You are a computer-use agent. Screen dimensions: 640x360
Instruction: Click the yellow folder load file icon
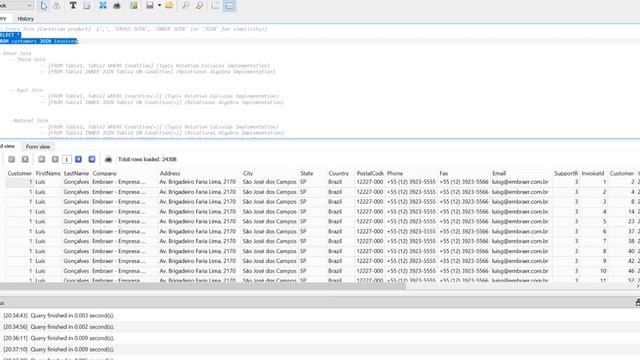[x=169, y=6]
